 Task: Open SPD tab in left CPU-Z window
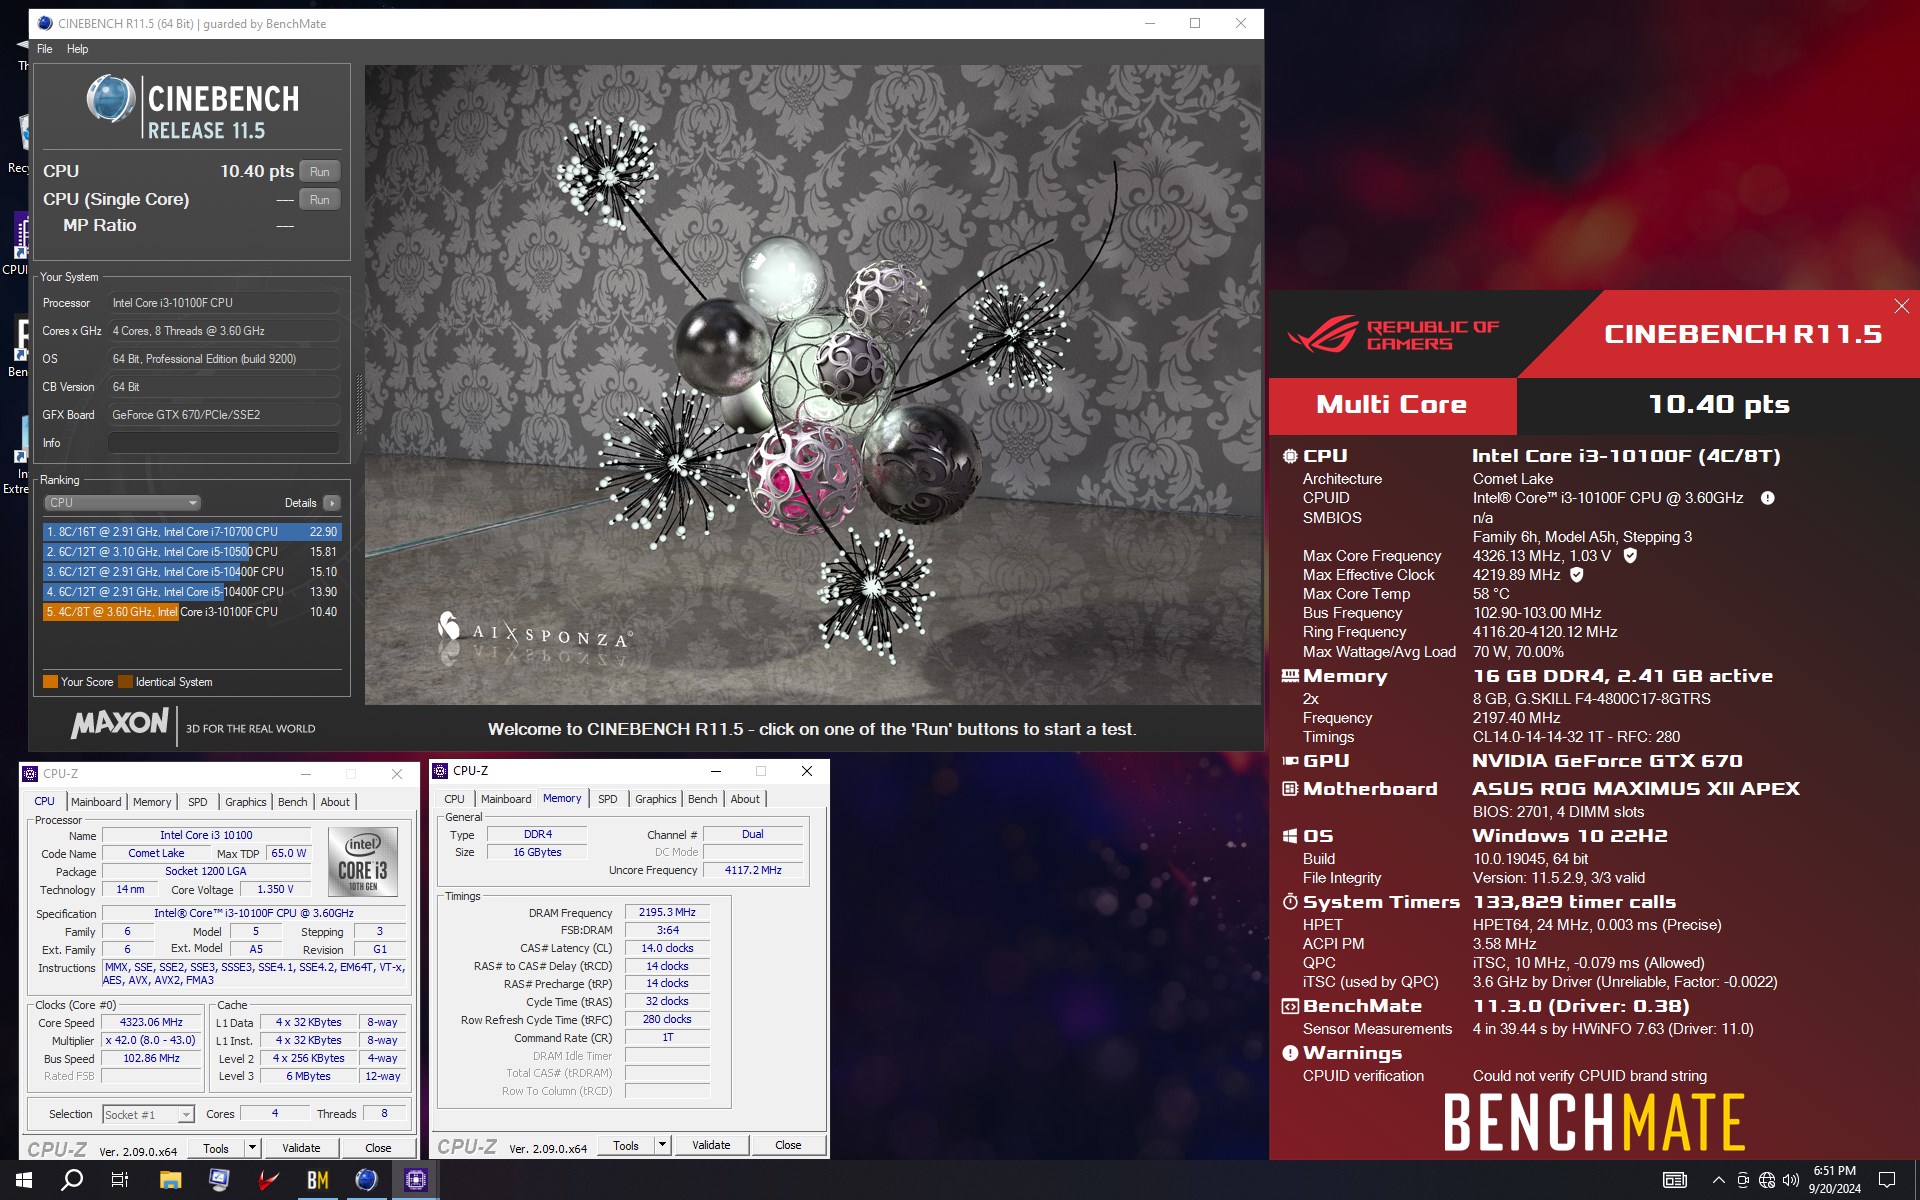[198, 802]
